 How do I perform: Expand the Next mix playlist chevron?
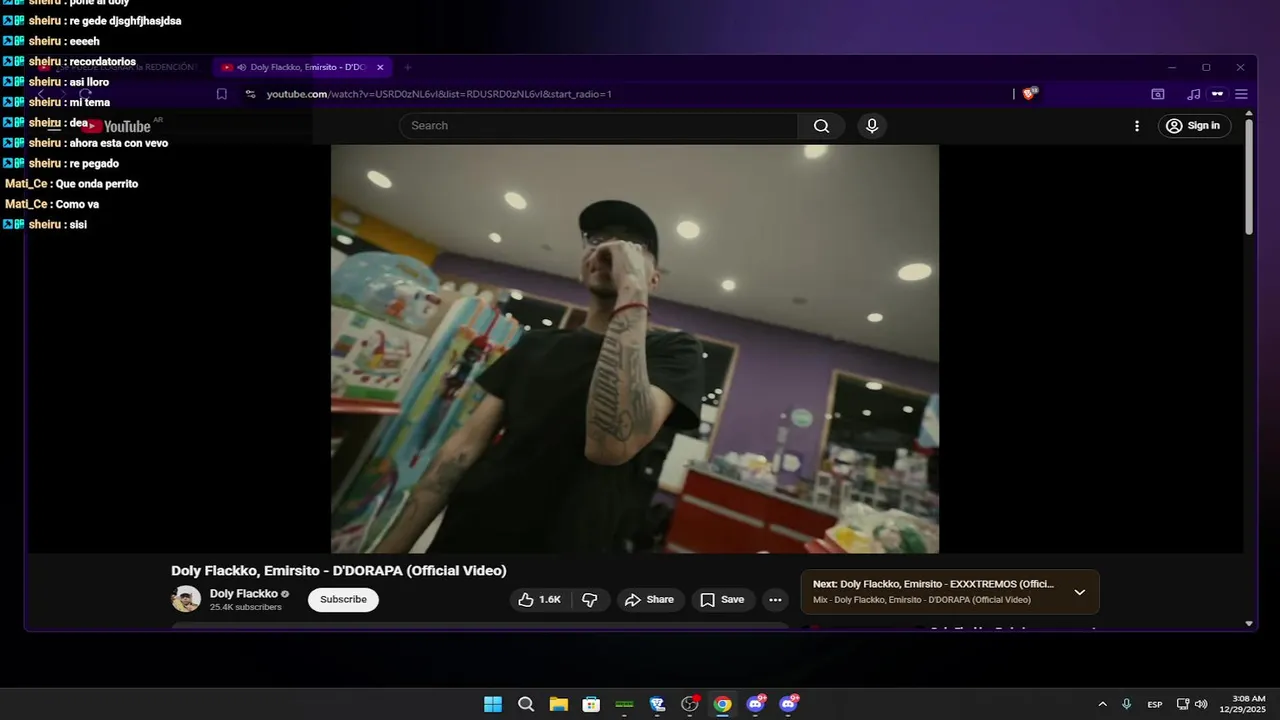[x=1079, y=592]
